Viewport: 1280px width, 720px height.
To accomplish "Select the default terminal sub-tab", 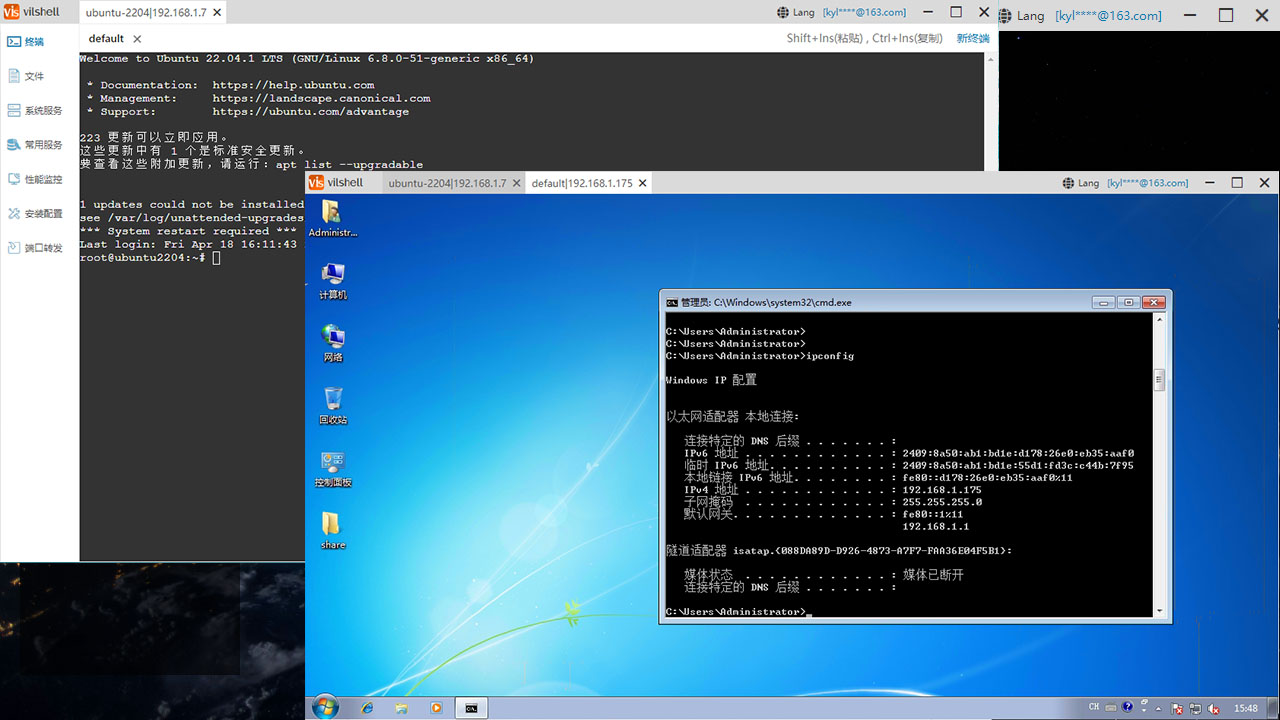I will (106, 39).
